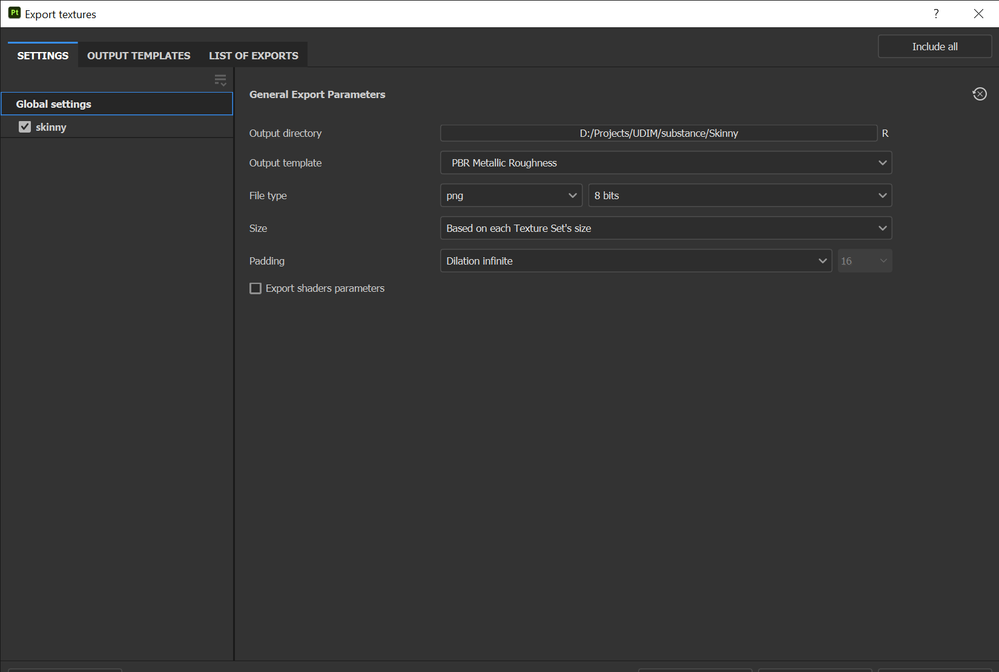999x672 pixels.
Task: Switch to the LIST OF EXPORTS tab
Action: coord(253,55)
